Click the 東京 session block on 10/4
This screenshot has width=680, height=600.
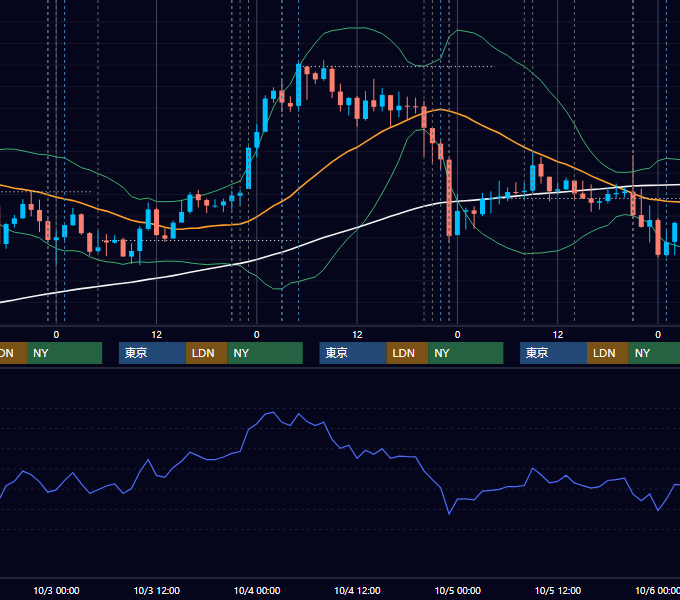coord(353,353)
